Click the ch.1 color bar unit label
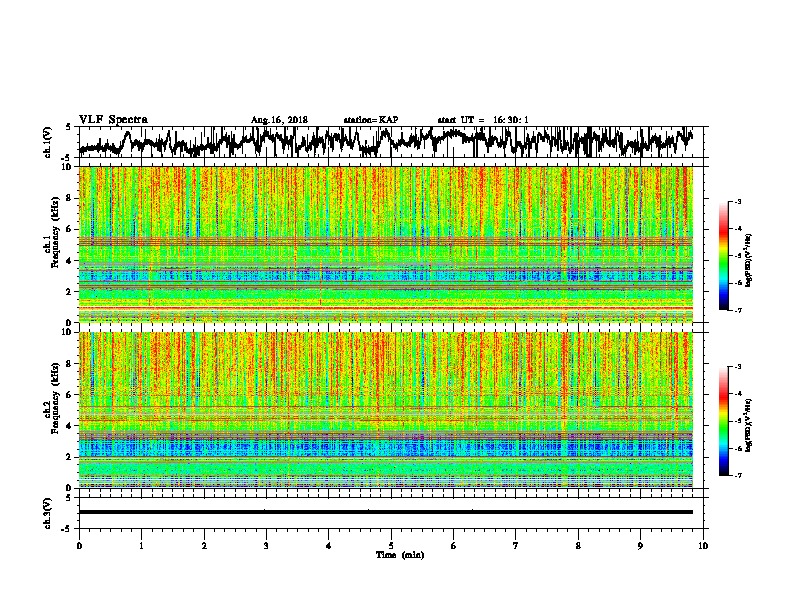Image resolution: width=792 pixels, height=612 pixels. pos(749,260)
